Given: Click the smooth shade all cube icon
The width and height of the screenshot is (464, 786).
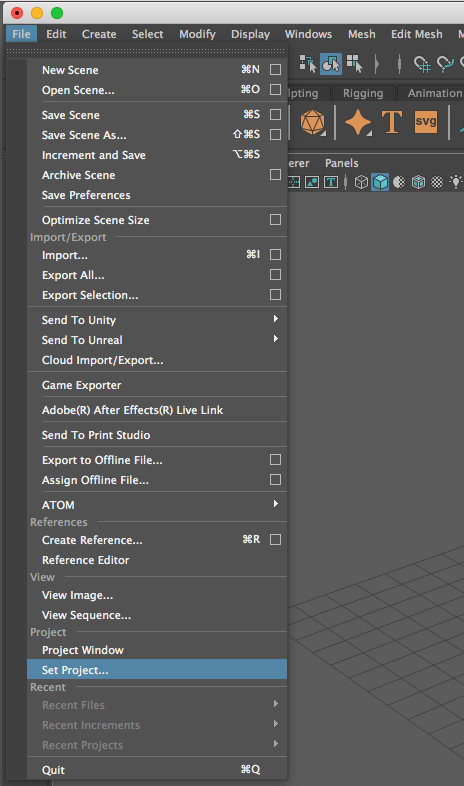Looking at the screenshot, I should pyautogui.click(x=380, y=182).
